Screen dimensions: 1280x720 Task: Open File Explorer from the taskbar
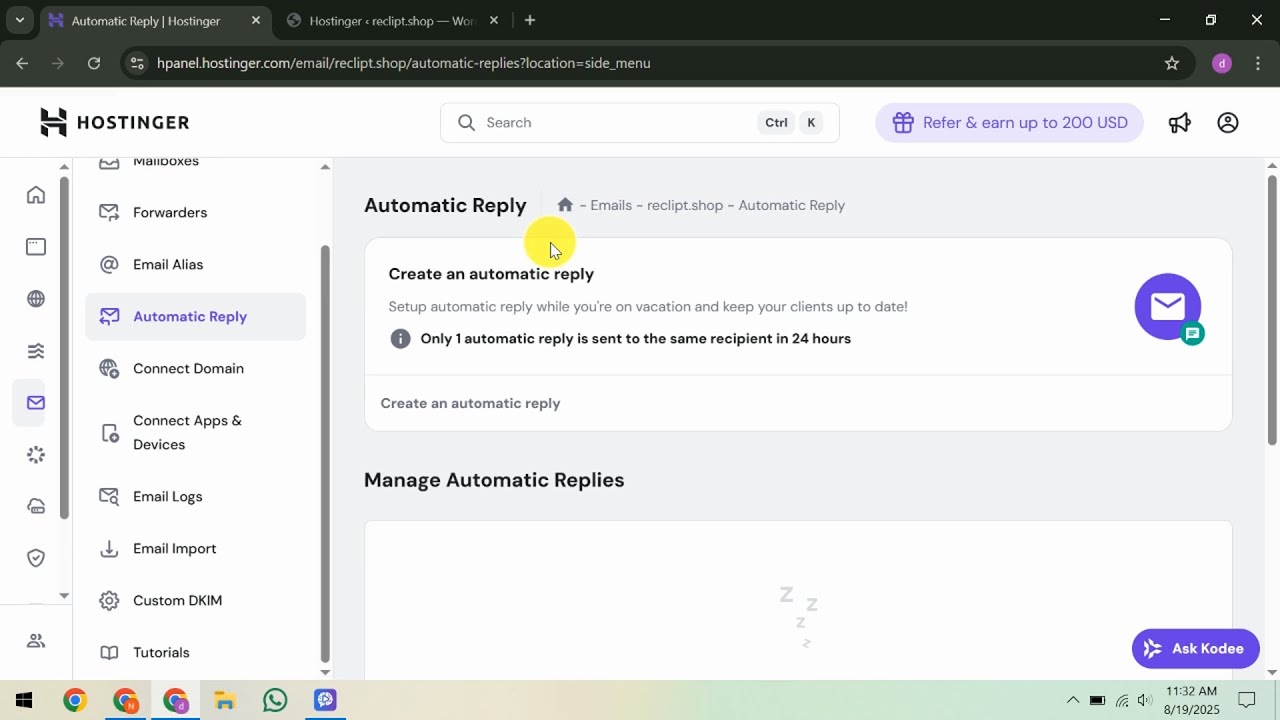225,700
